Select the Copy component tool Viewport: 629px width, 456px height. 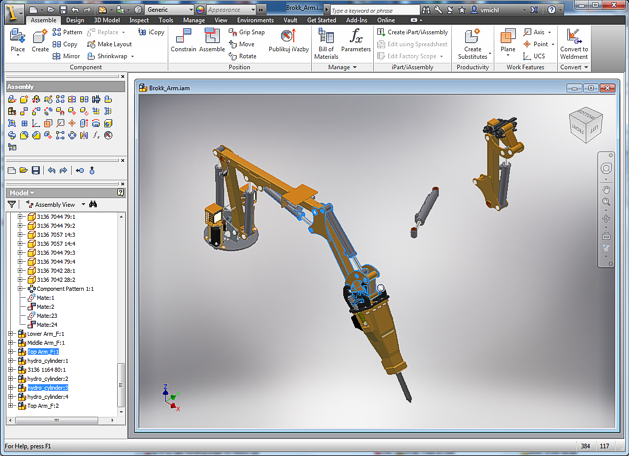pos(65,44)
